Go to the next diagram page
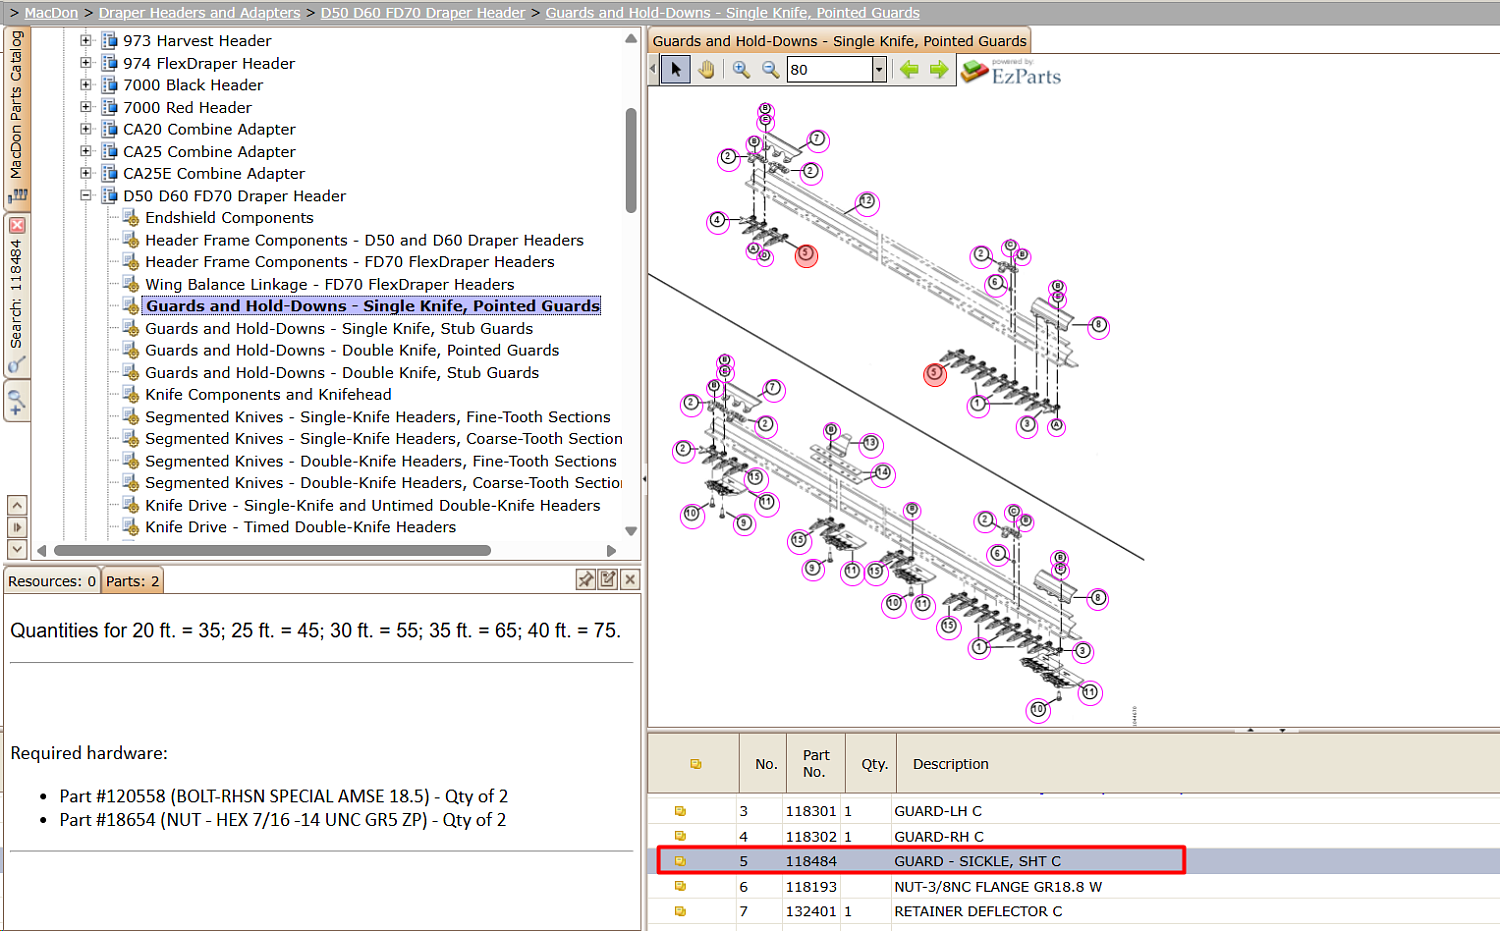 938,69
